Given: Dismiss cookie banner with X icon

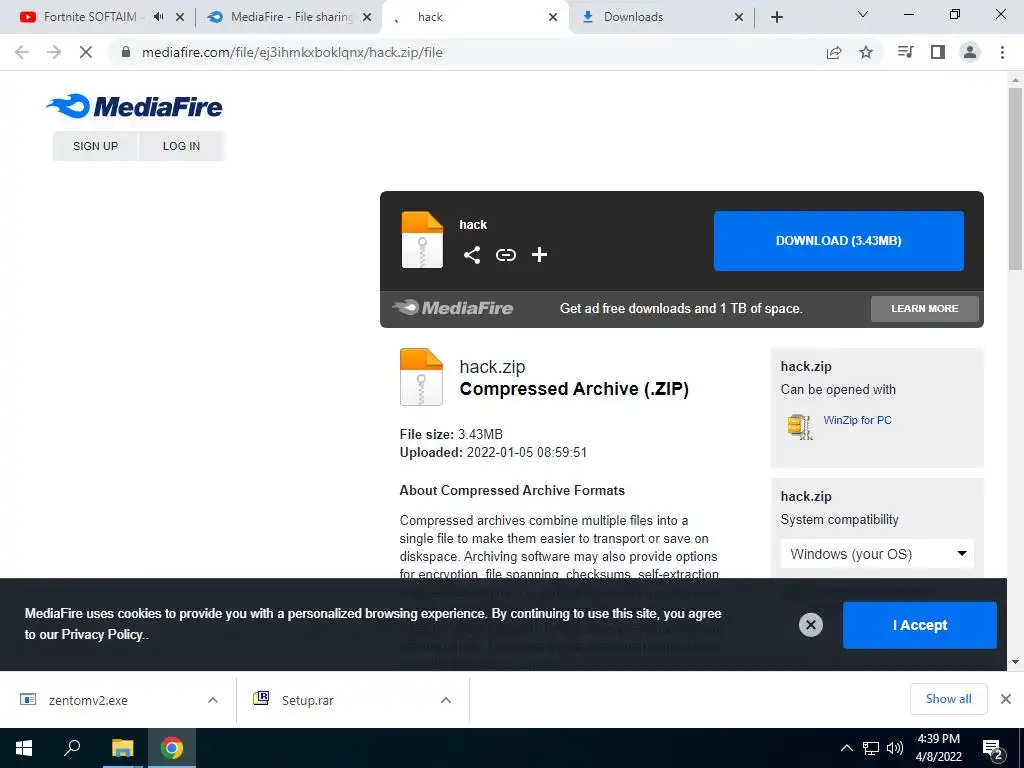Looking at the screenshot, I should click(x=810, y=625).
